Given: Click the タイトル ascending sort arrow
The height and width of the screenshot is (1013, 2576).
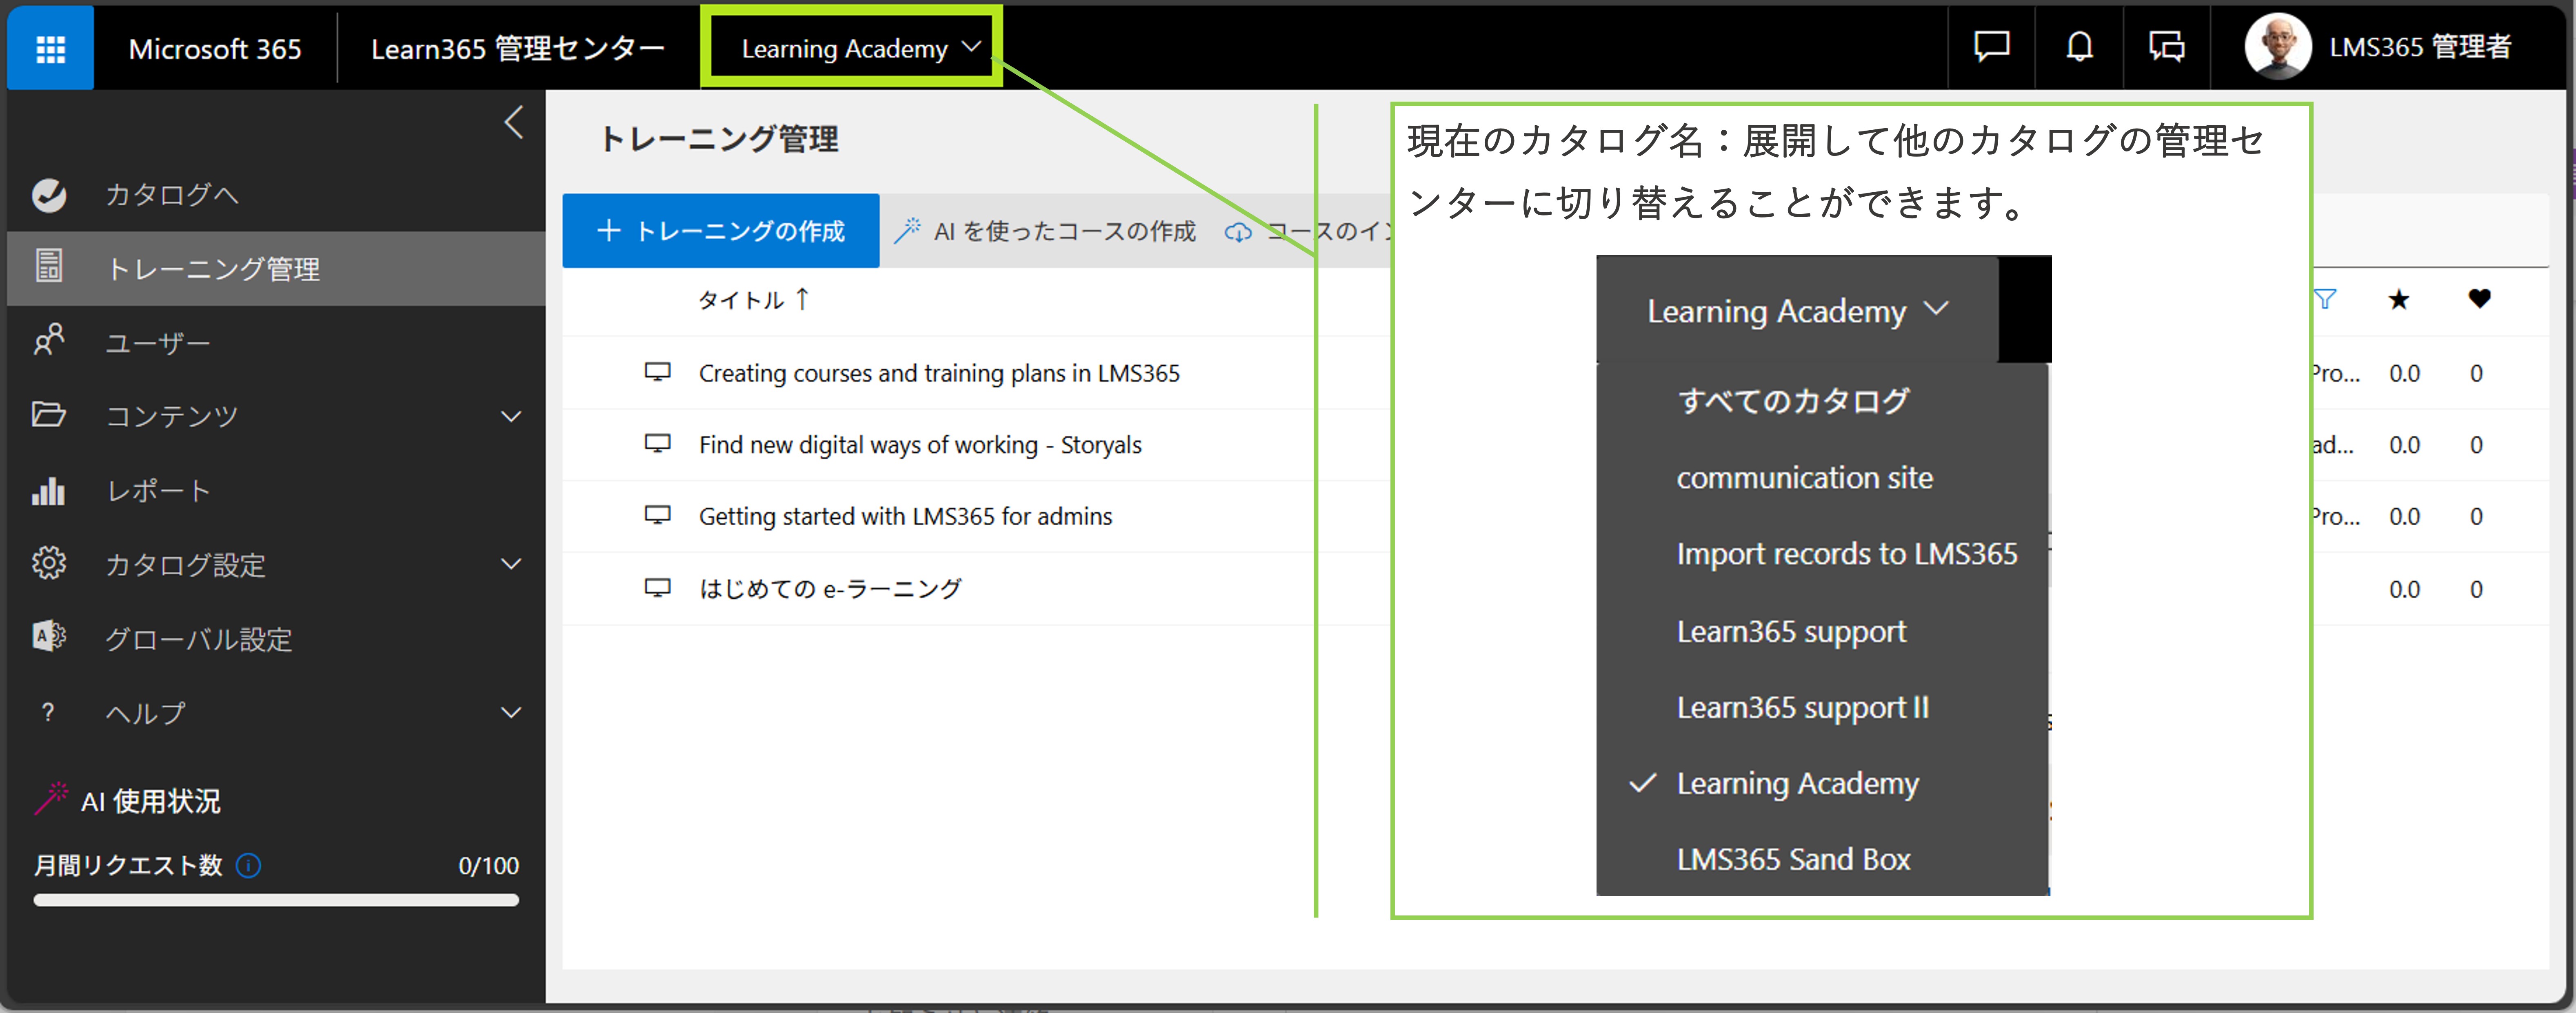Looking at the screenshot, I should (x=802, y=299).
